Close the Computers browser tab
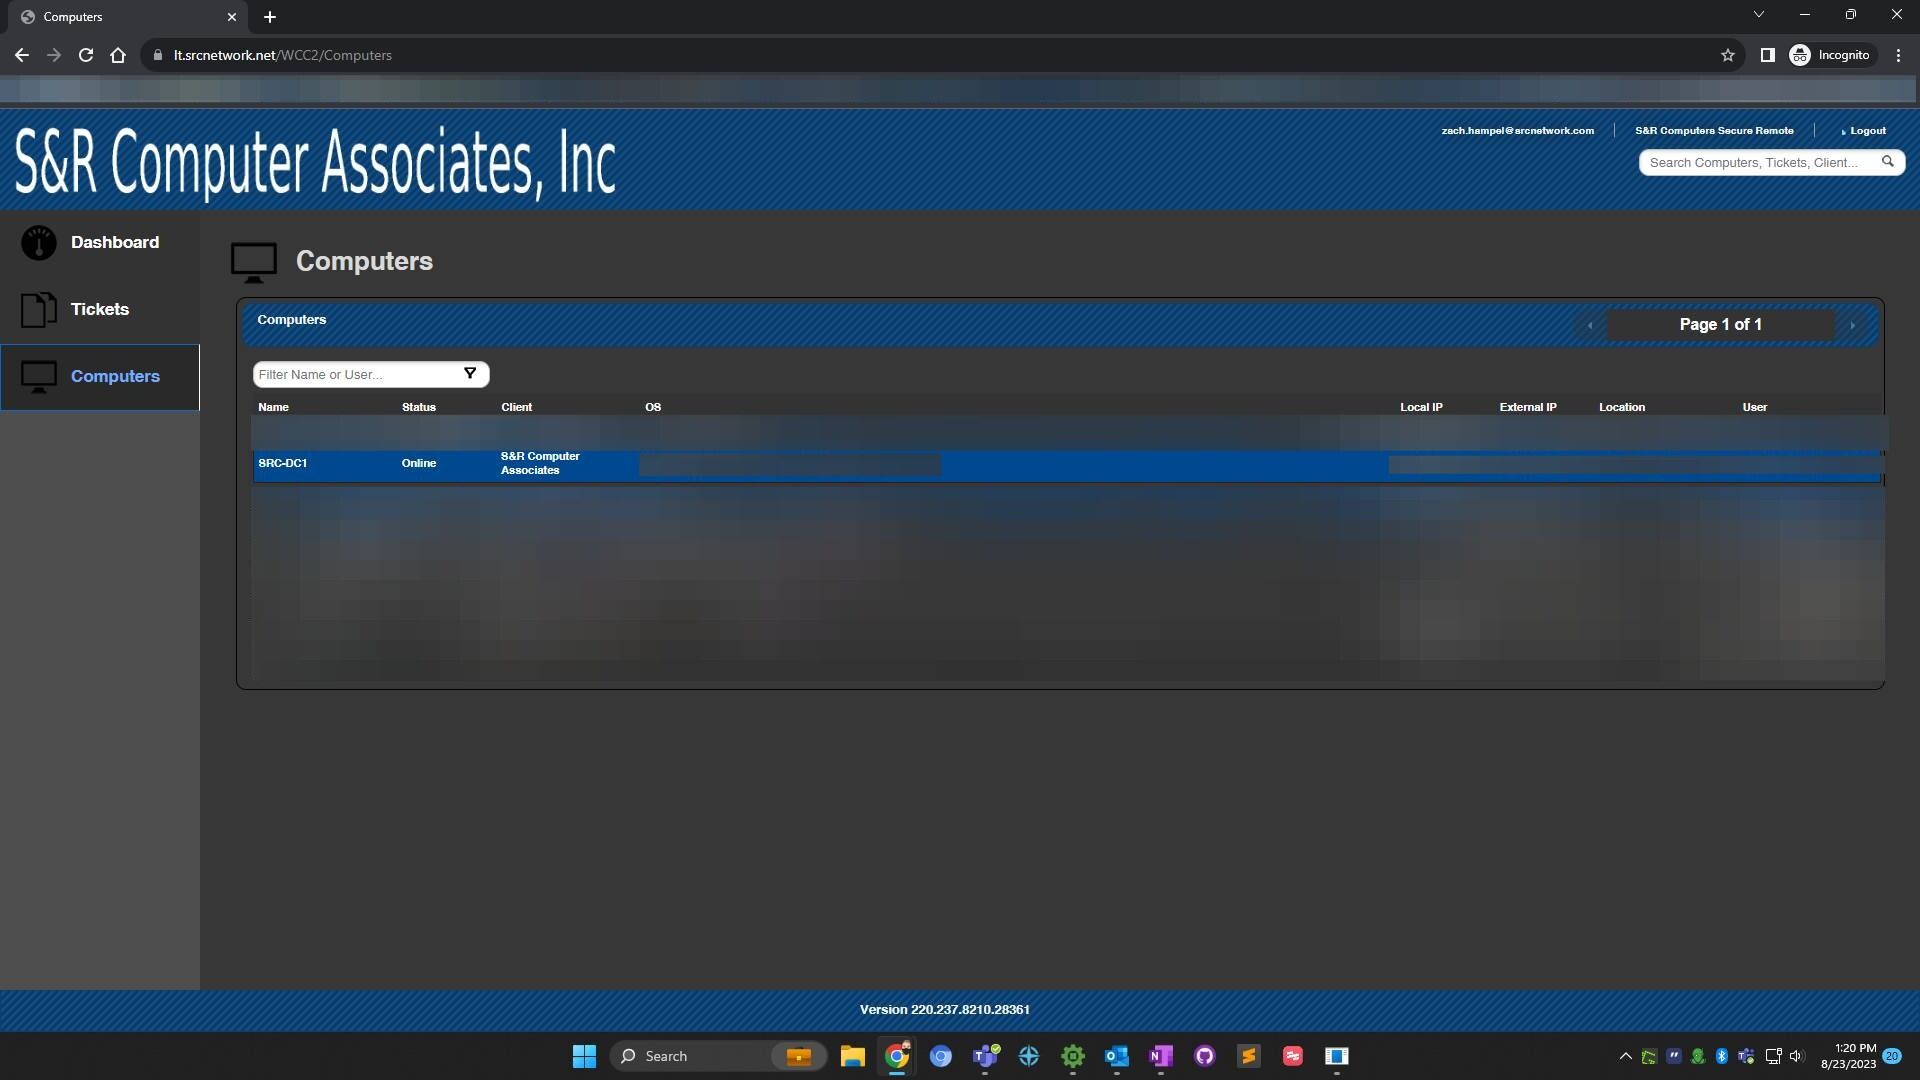The height and width of the screenshot is (1080, 1920). coord(232,17)
